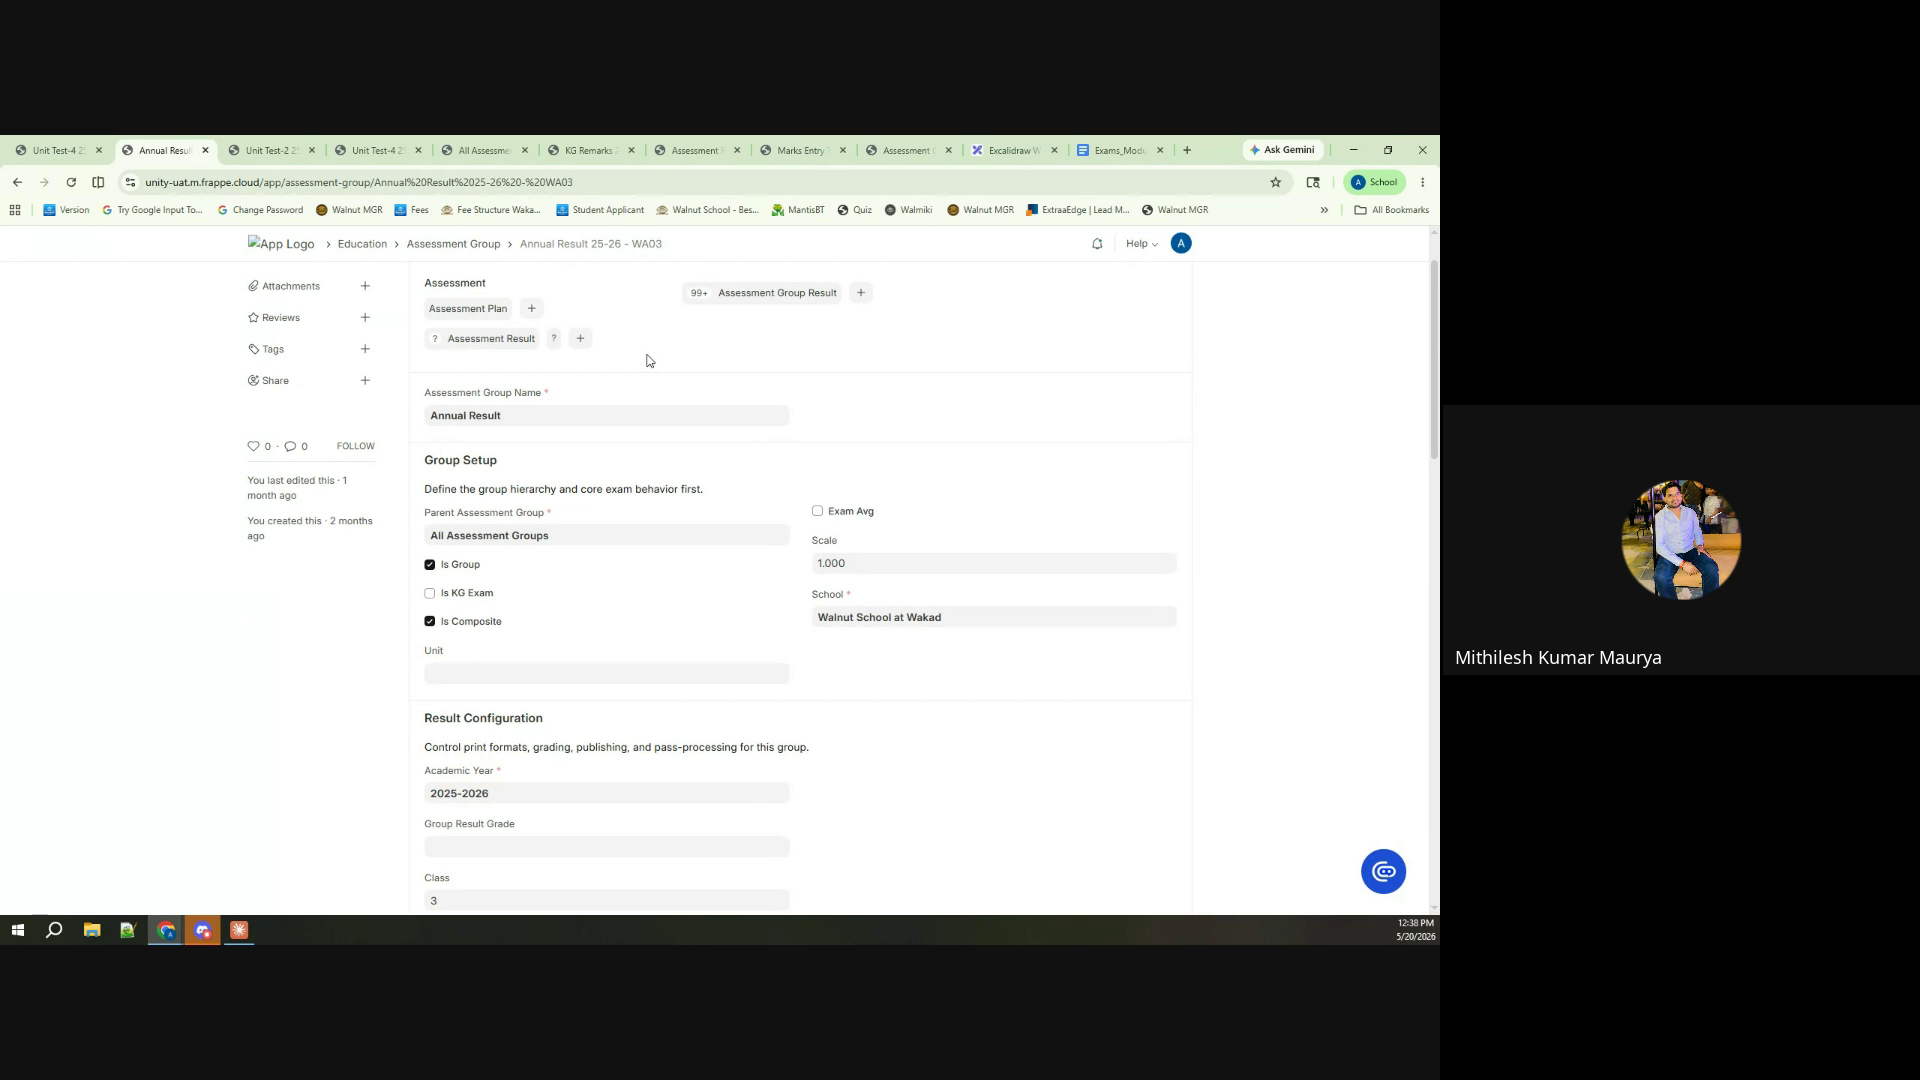This screenshot has width=1920, height=1080.
Task: Open the Academic Year field
Action: (x=607, y=794)
